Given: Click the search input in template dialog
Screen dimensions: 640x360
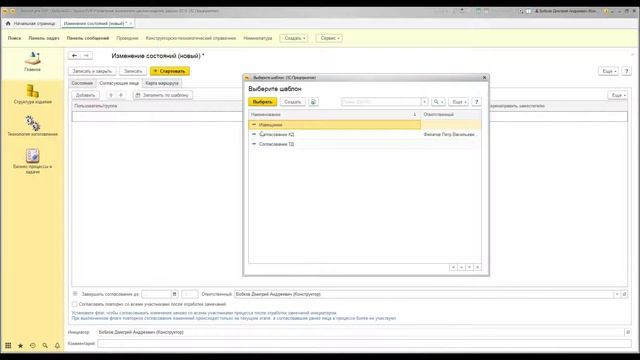Looking at the screenshot, I should tap(381, 102).
